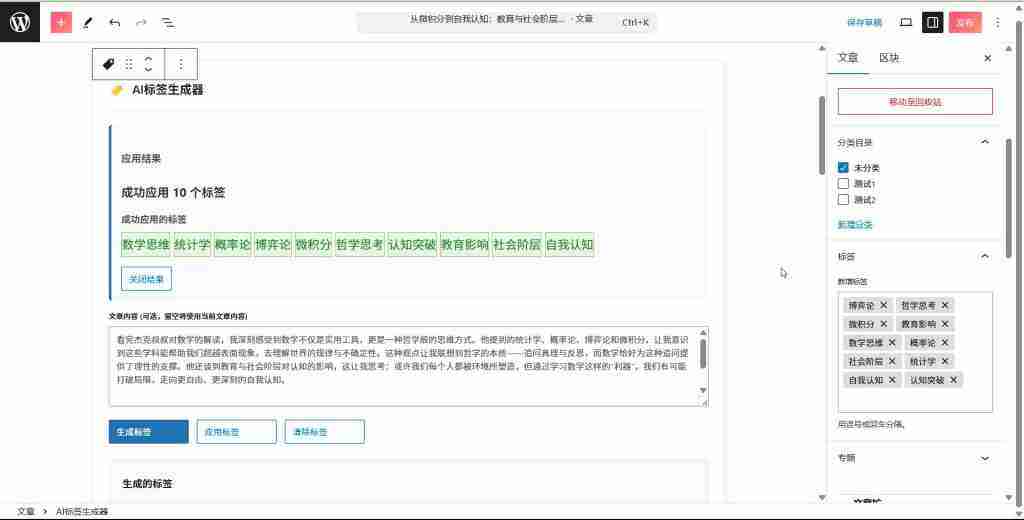Click the 关闭结果 button

point(146,279)
